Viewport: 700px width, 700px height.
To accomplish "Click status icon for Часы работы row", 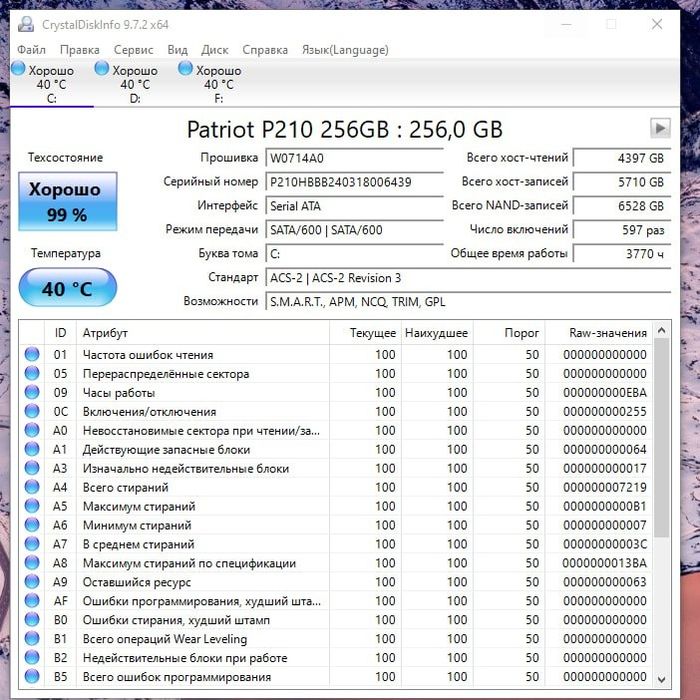I will [32, 392].
